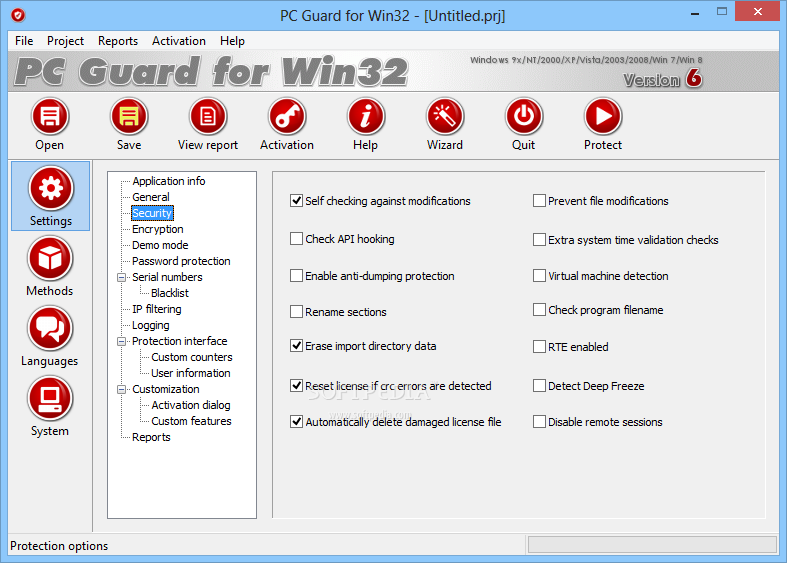Image resolution: width=787 pixels, height=563 pixels.
Task: Select Blacklist under Serial numbers
Action: pos(170,293)
